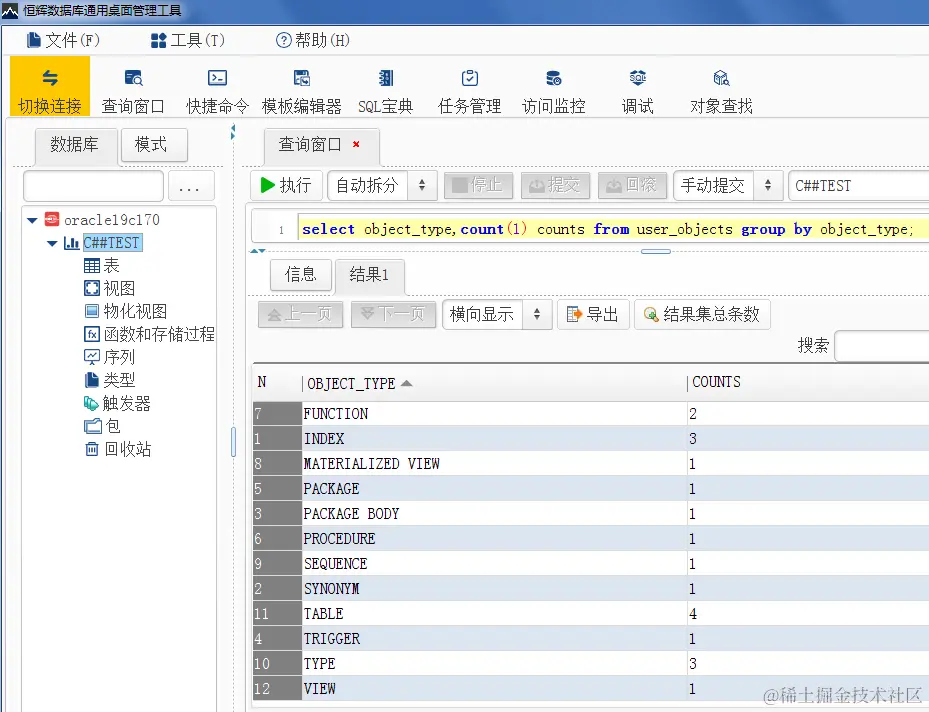The image size is (929, 712).
Task: Toggle editor pane collapse arrows
Action: 258,251
